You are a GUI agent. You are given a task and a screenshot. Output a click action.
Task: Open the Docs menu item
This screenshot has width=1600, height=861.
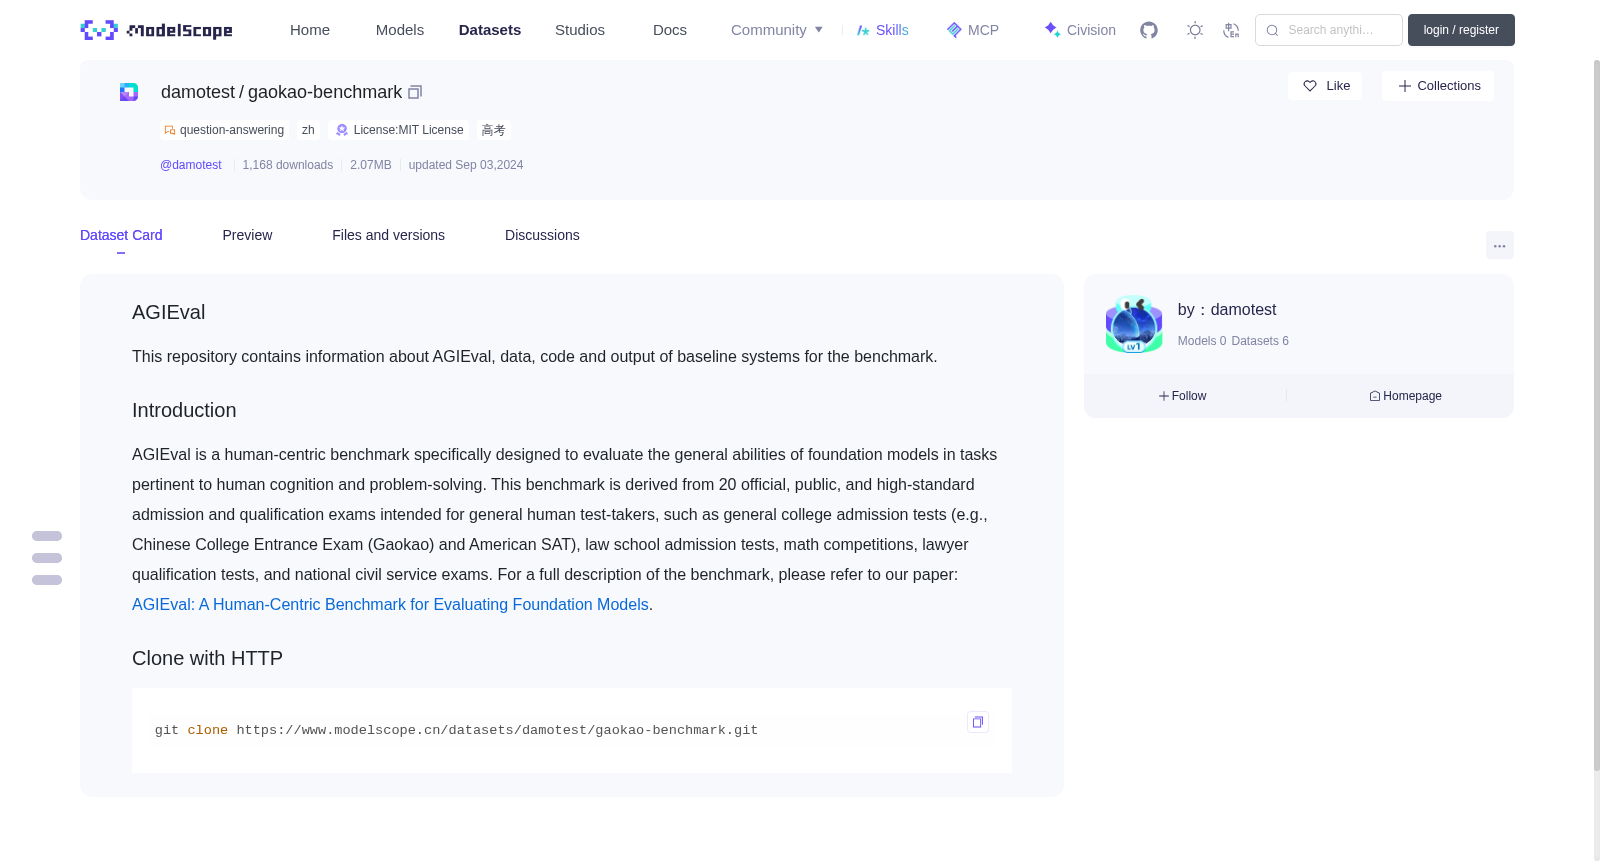click(x=670, y=30)
